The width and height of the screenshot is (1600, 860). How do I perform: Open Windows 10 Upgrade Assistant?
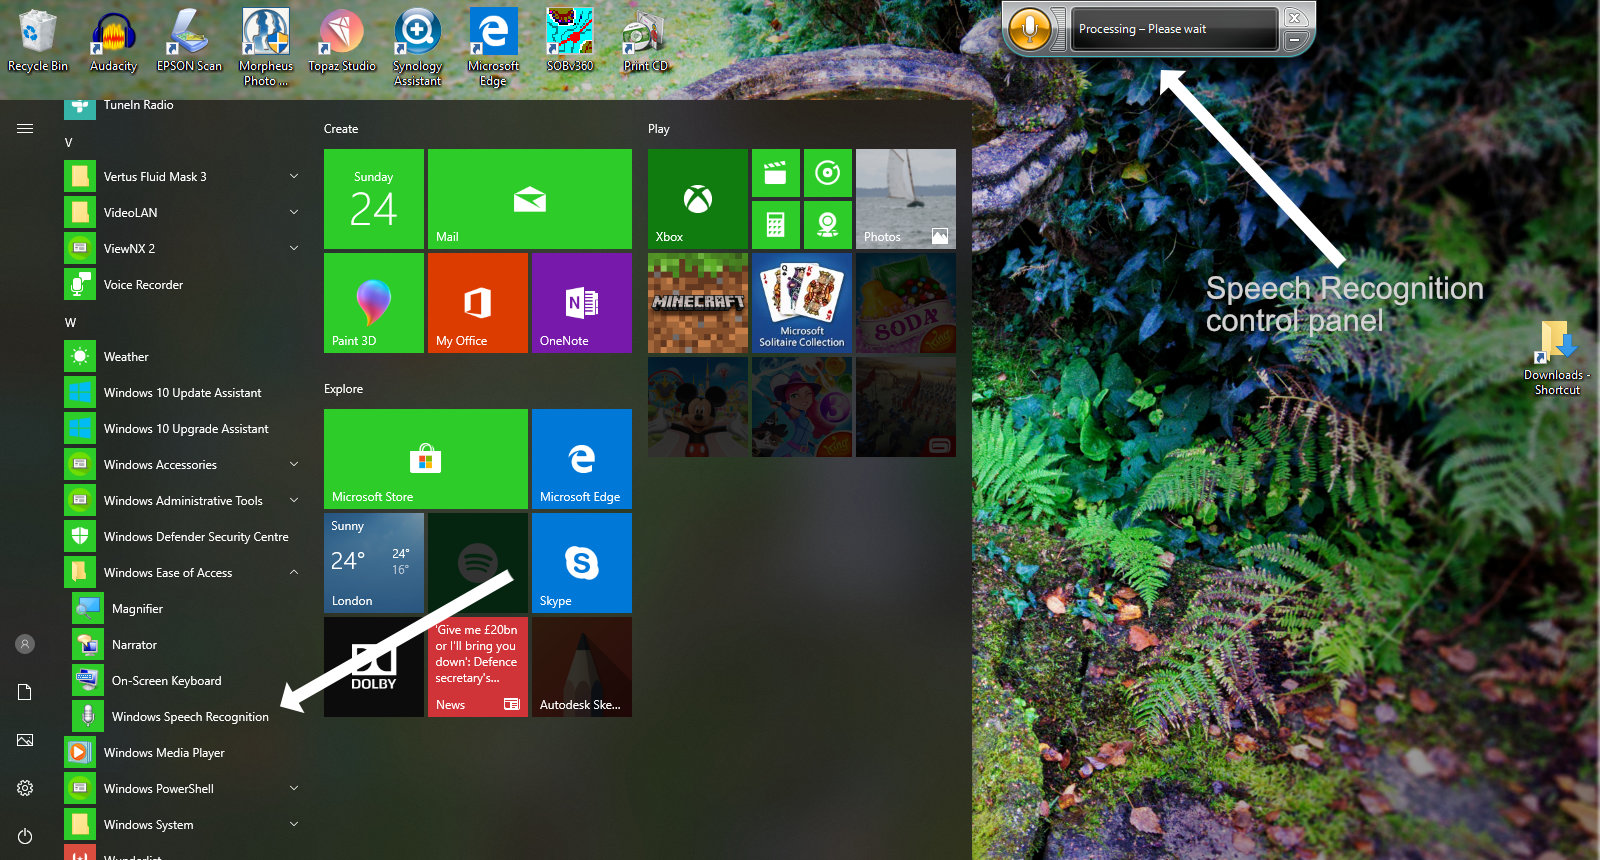pos(184,428)
